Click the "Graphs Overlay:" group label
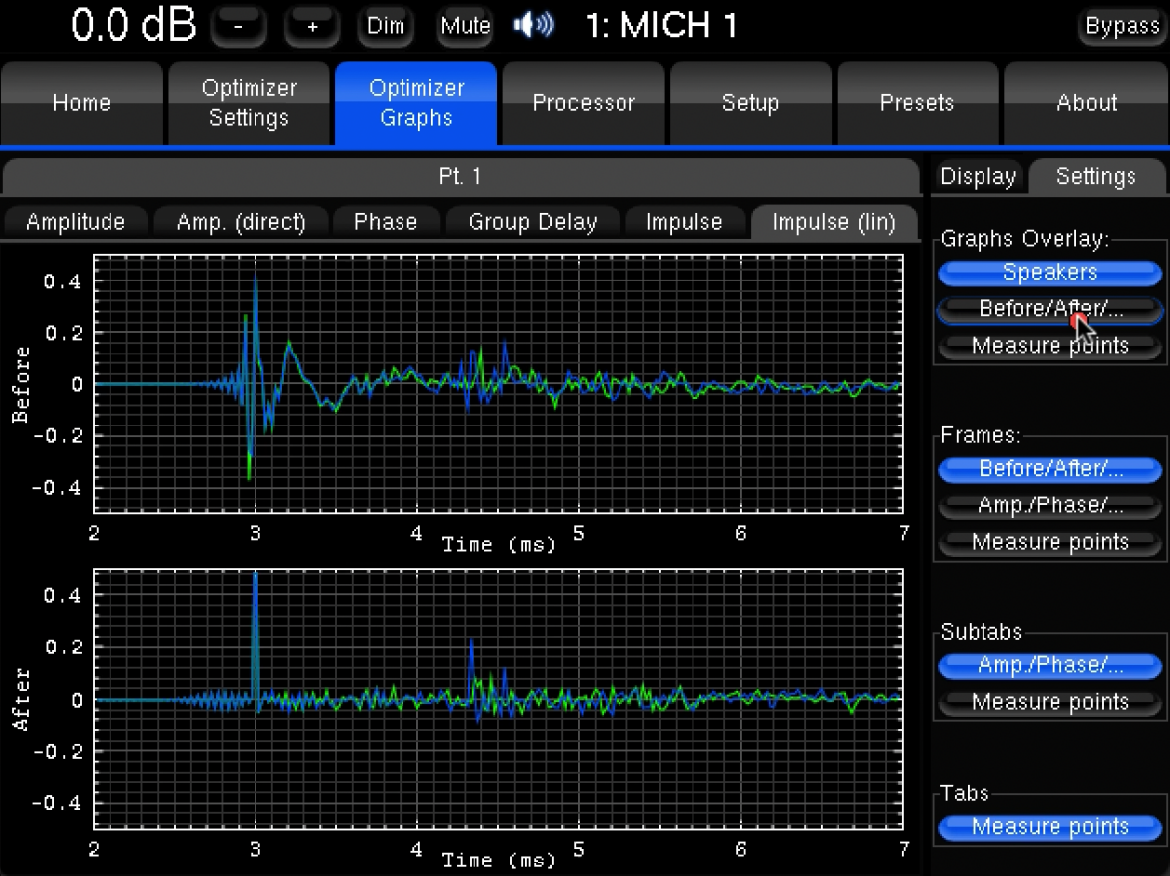 point(1024,239)
